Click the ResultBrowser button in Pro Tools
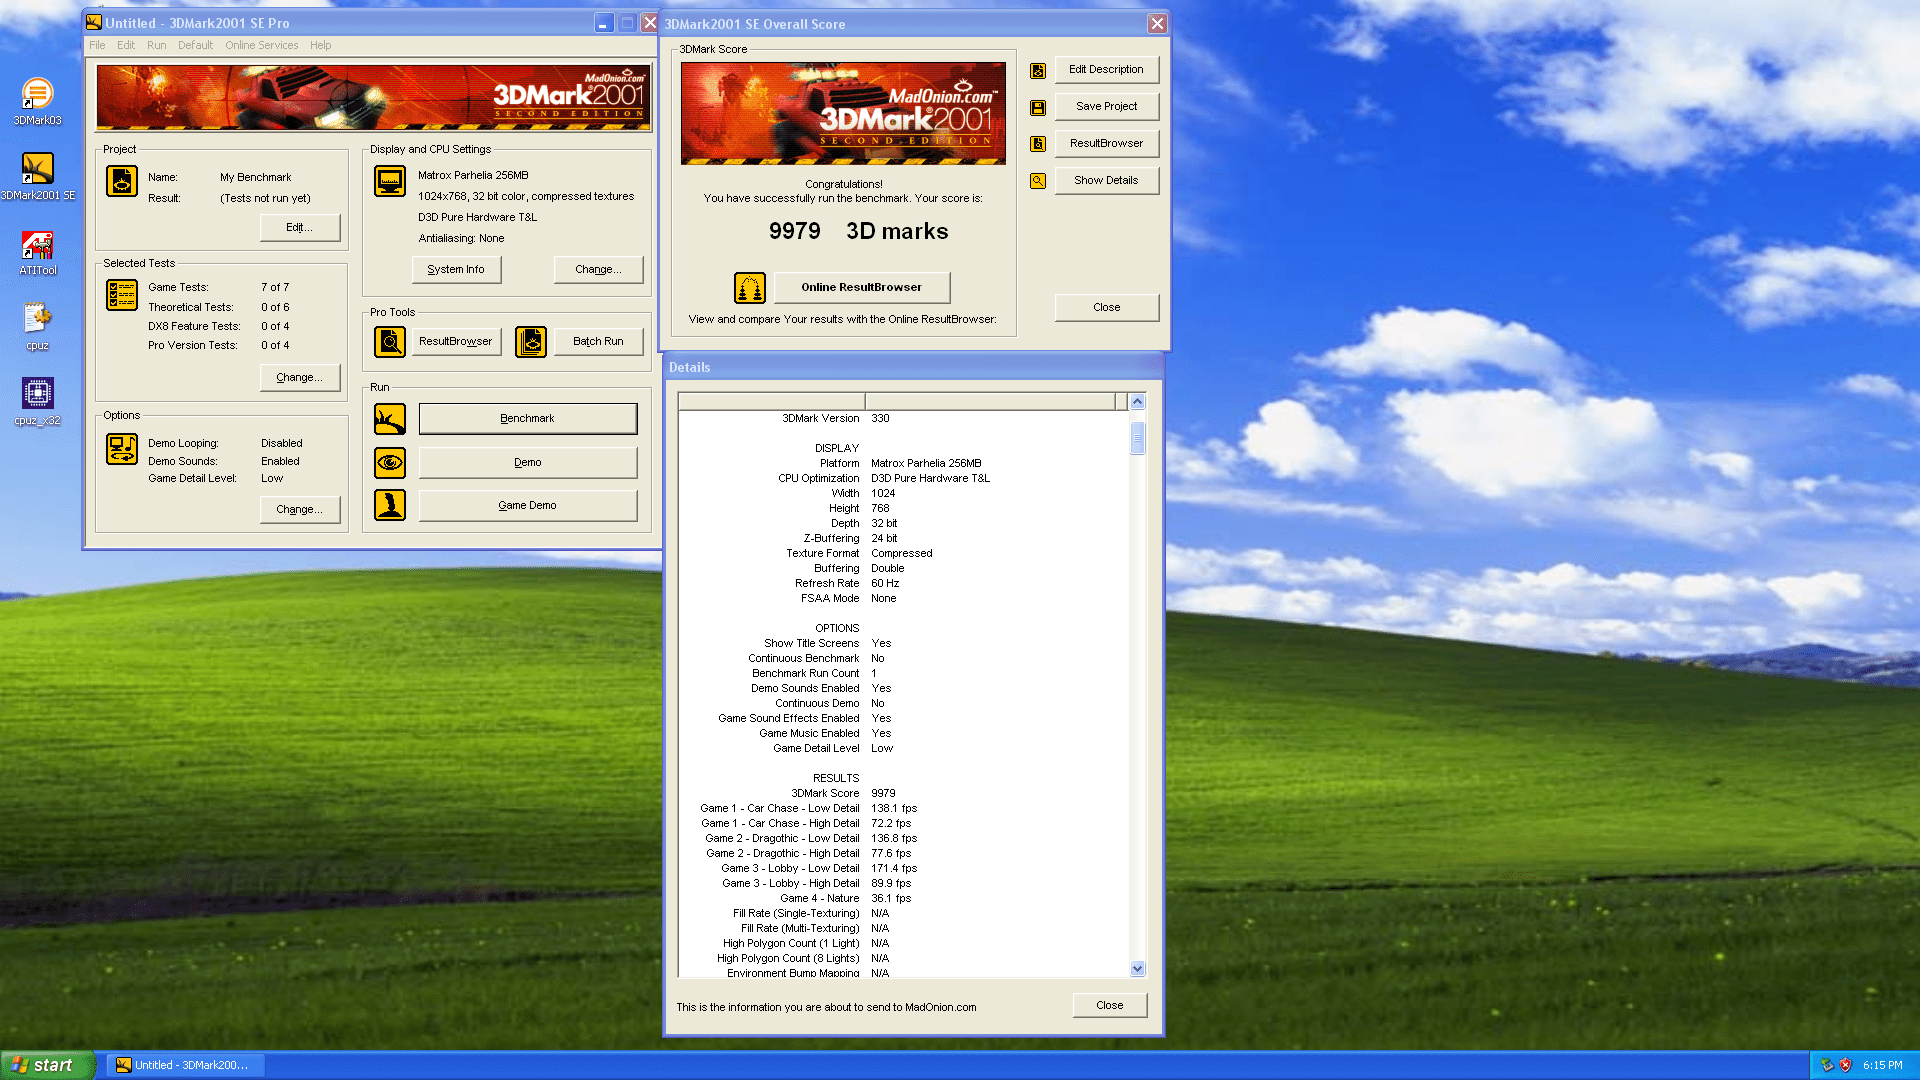This screenshot has width=1920, height=1080. tap(456, 341)
